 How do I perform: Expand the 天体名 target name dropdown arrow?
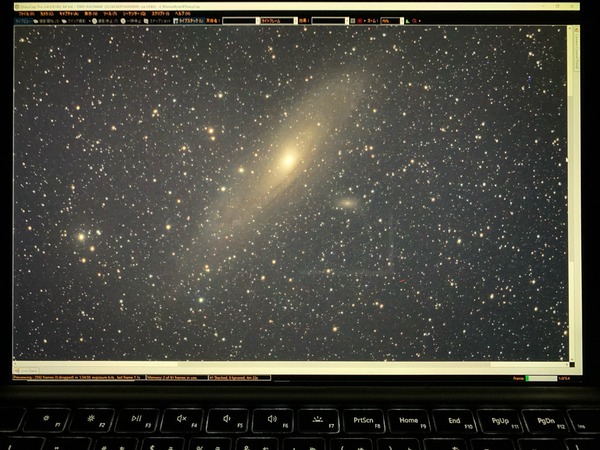[258, 21]
